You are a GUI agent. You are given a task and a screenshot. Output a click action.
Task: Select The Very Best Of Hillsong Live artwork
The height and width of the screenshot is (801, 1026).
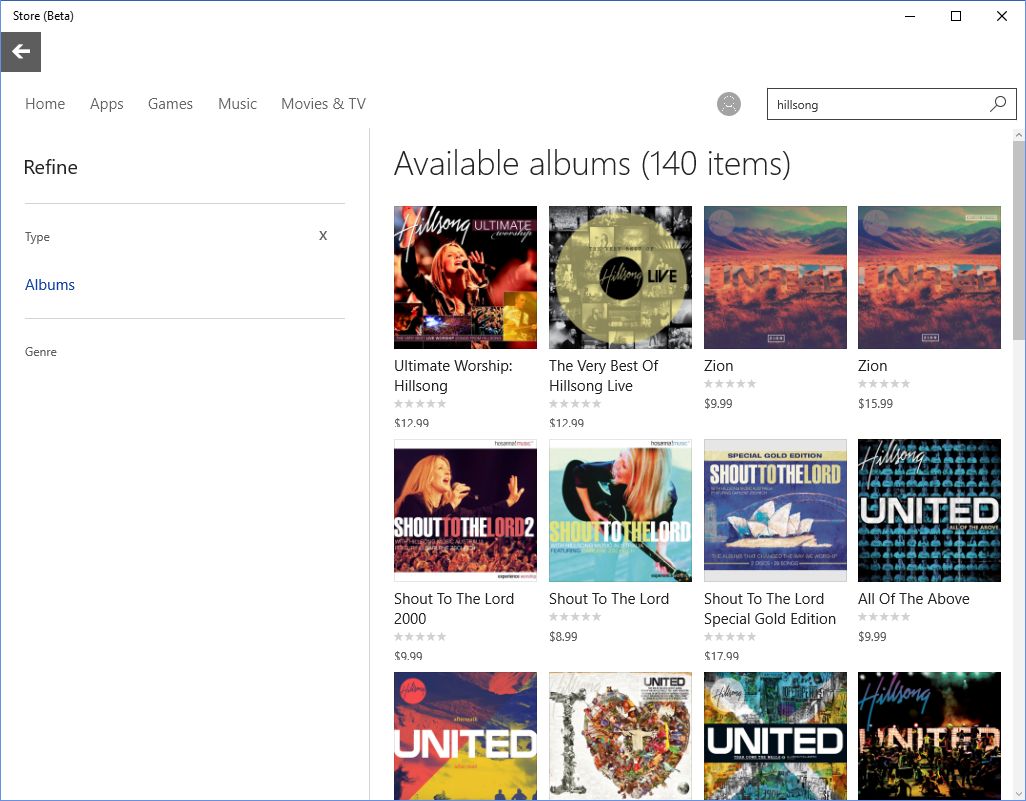tap(620, 277)
